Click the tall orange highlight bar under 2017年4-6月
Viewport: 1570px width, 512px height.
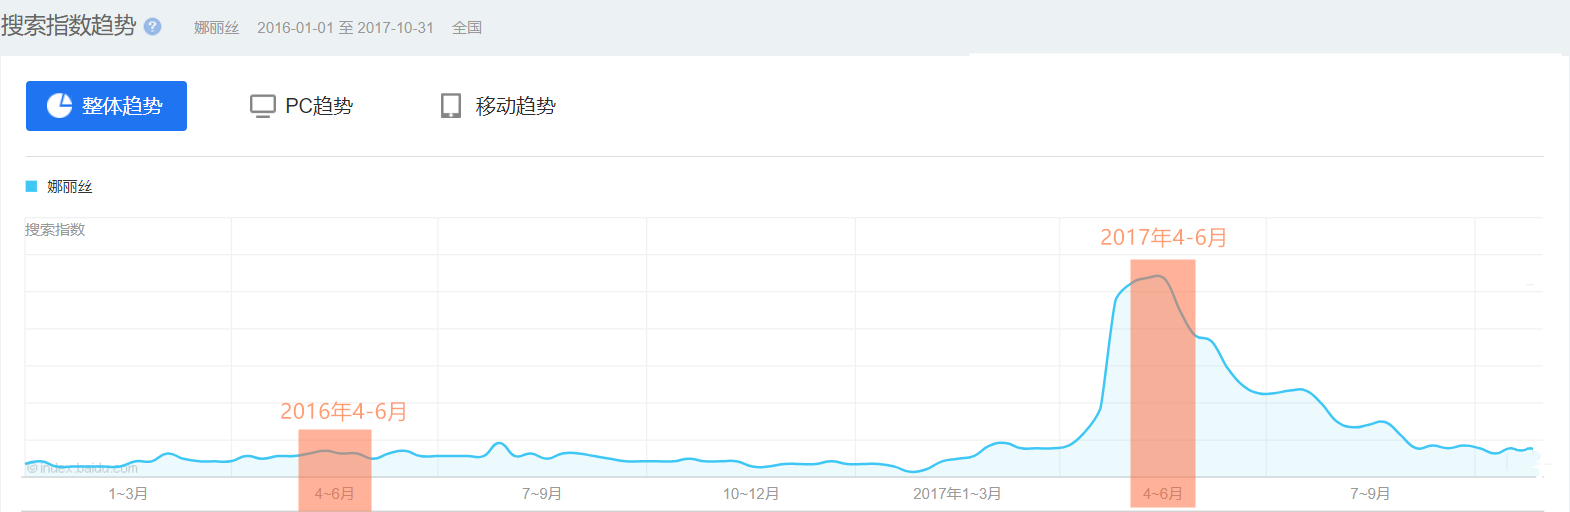click(x=1162, y=380)
